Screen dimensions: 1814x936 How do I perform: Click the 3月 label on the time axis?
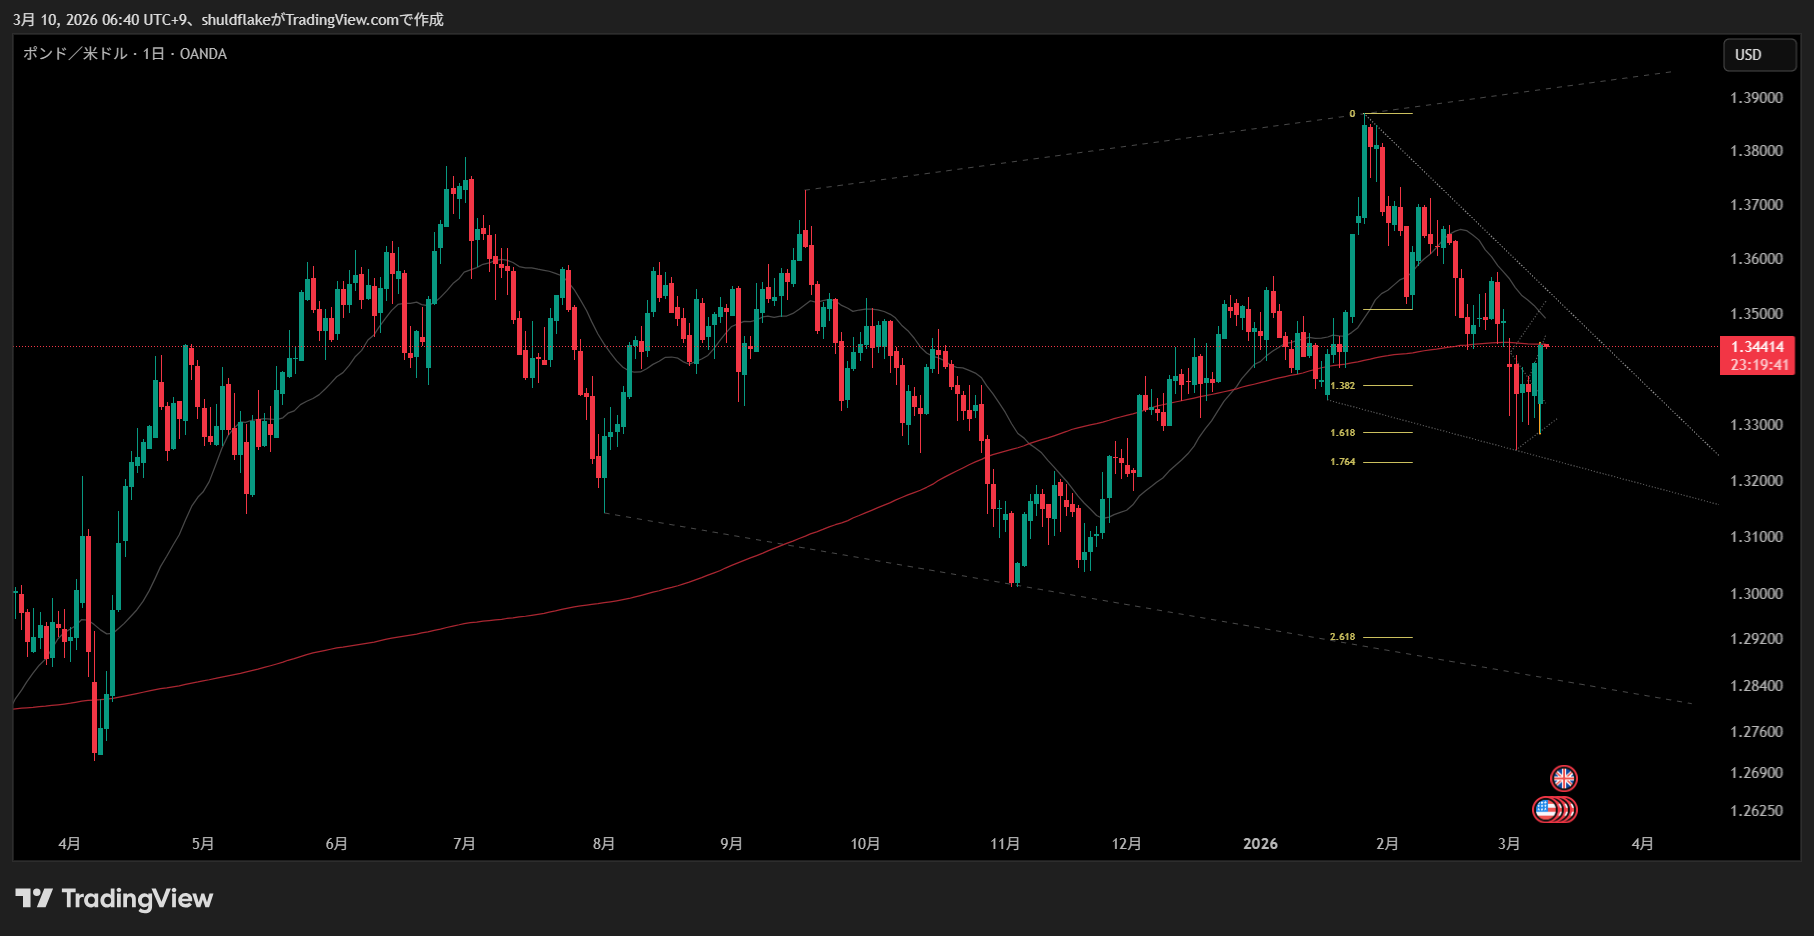click(x=1509, y=844)
